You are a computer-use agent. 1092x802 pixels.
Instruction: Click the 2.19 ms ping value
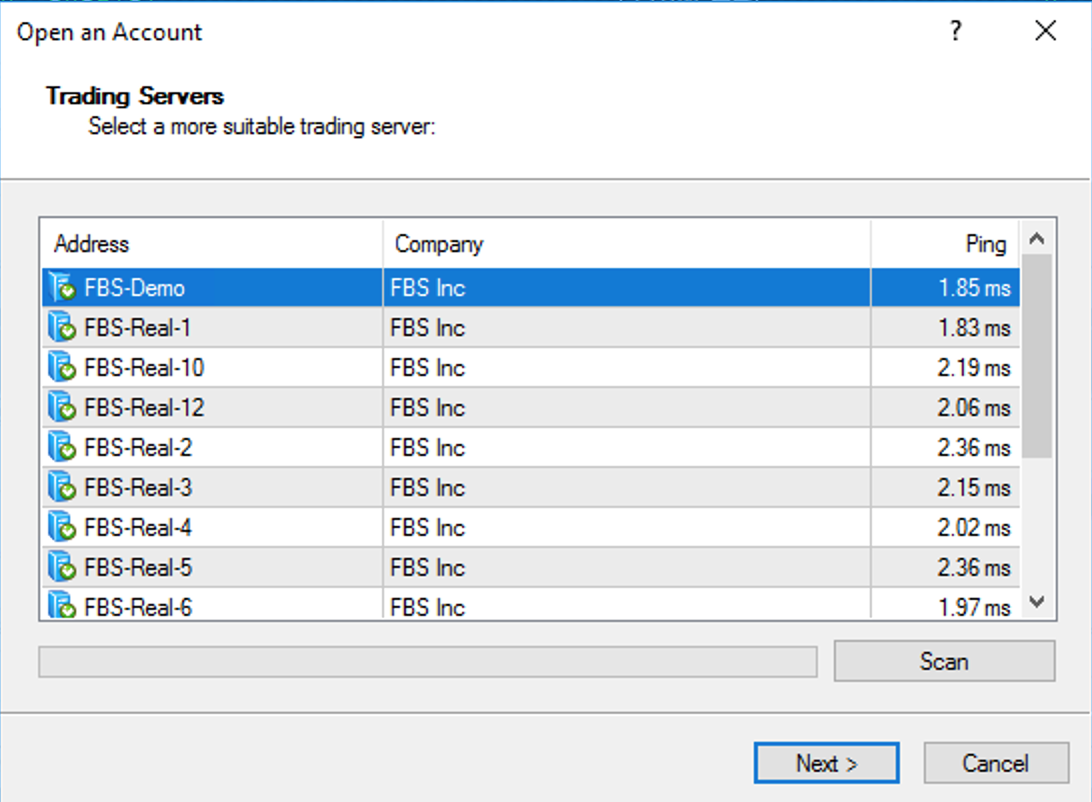pyautogui.click(x=974, y=368)
